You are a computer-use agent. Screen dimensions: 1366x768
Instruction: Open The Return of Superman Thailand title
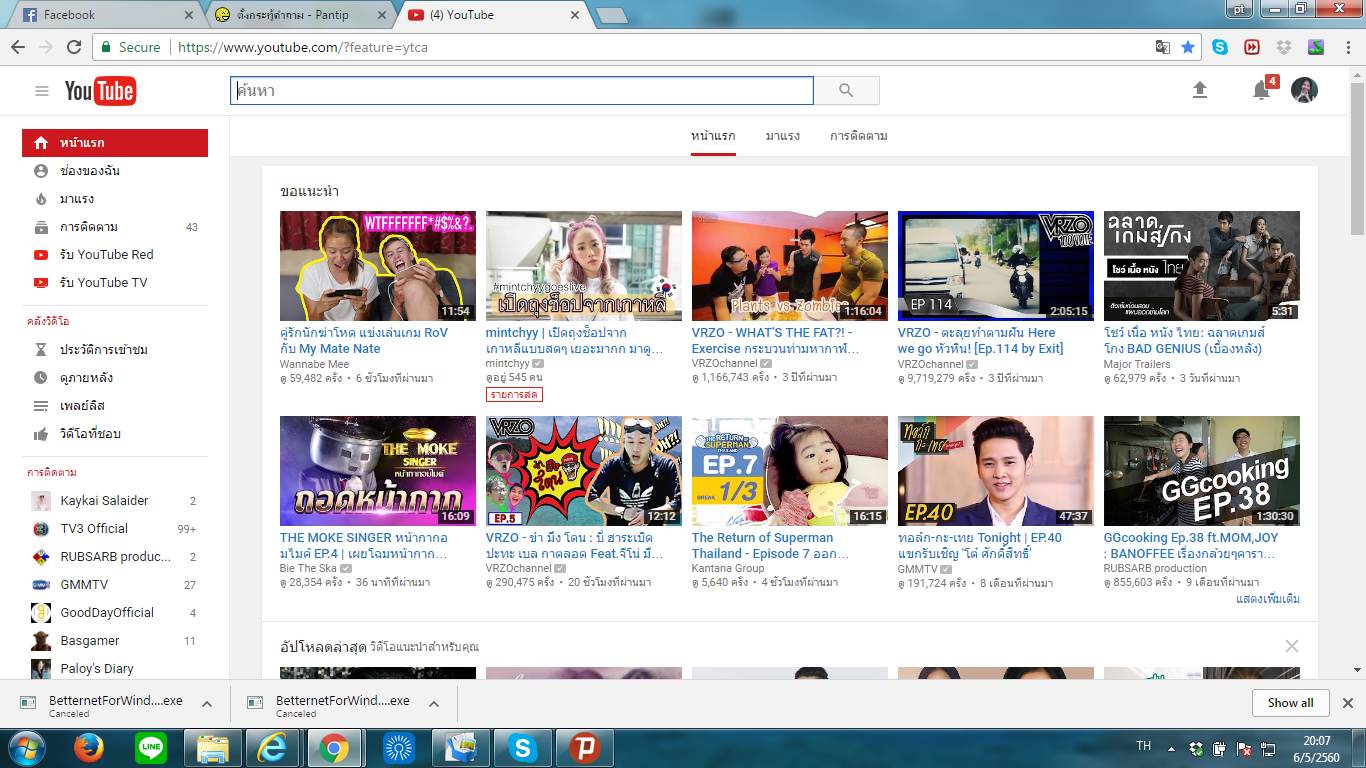[x=769, y=545]
